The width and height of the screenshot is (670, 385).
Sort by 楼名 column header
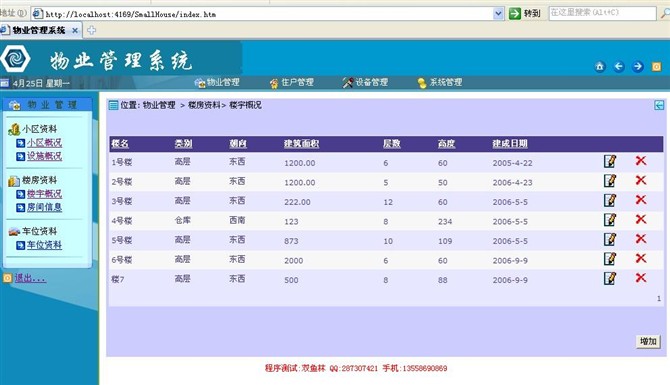pyautogui.click(x=120, y=144)
